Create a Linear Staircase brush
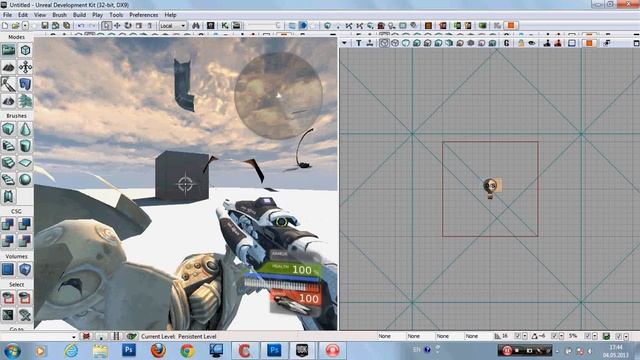640x360 pixels. pyautogui.click(x=9, y=163)
